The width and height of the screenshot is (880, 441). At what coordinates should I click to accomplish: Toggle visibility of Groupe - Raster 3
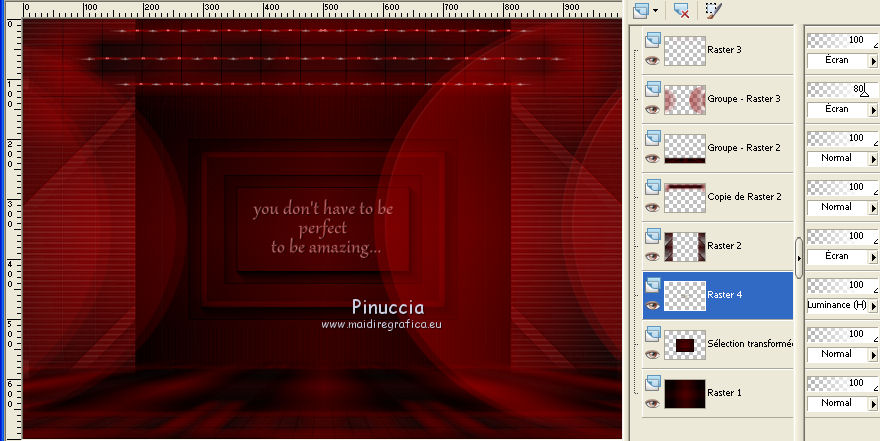point(652,109)
